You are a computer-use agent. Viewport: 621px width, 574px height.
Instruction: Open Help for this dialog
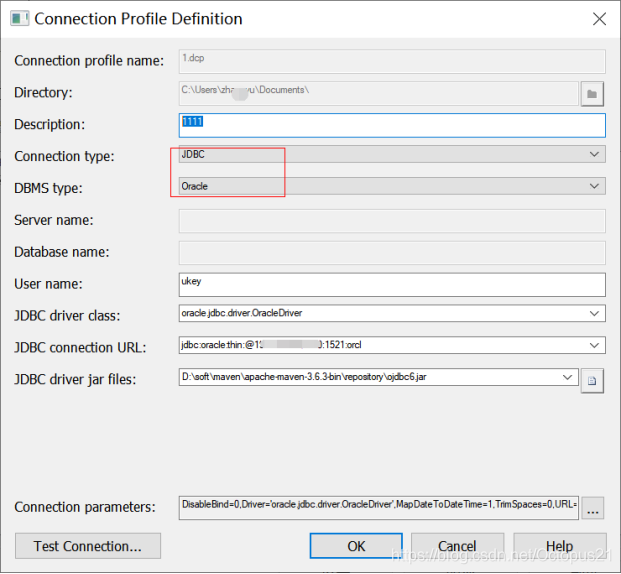(x=560, y=546)
